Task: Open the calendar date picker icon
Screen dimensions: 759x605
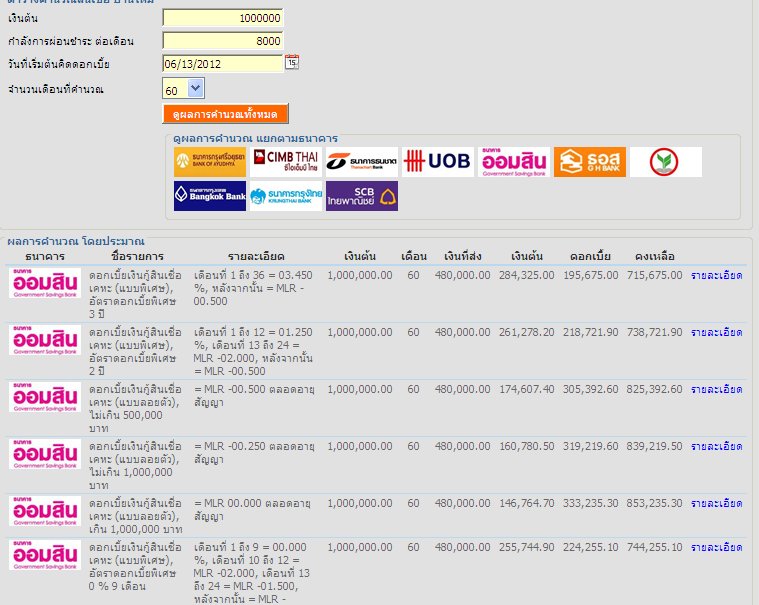Action: (292, 62)
